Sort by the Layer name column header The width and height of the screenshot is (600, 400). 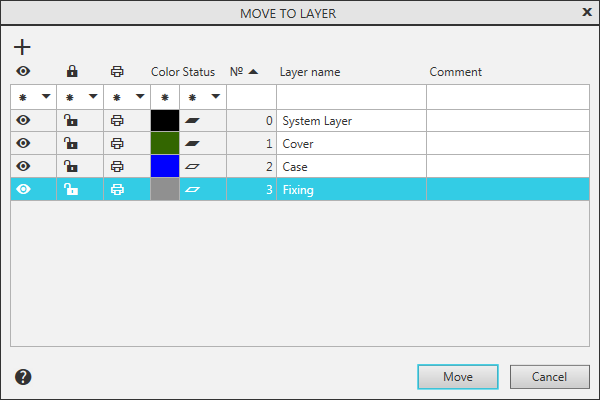310,72
